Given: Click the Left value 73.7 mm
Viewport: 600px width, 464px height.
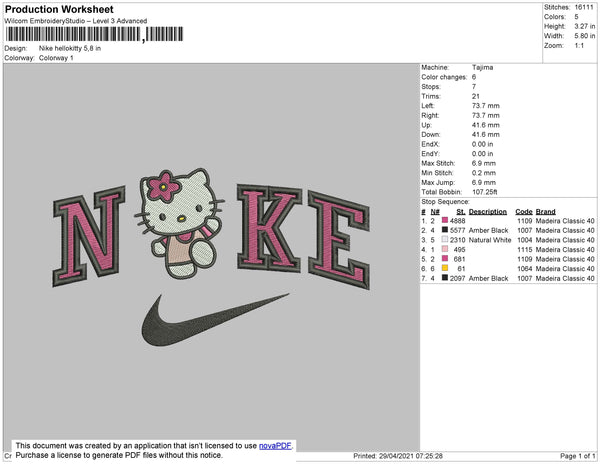Looking at the screenshot, I should pos(486,106).
